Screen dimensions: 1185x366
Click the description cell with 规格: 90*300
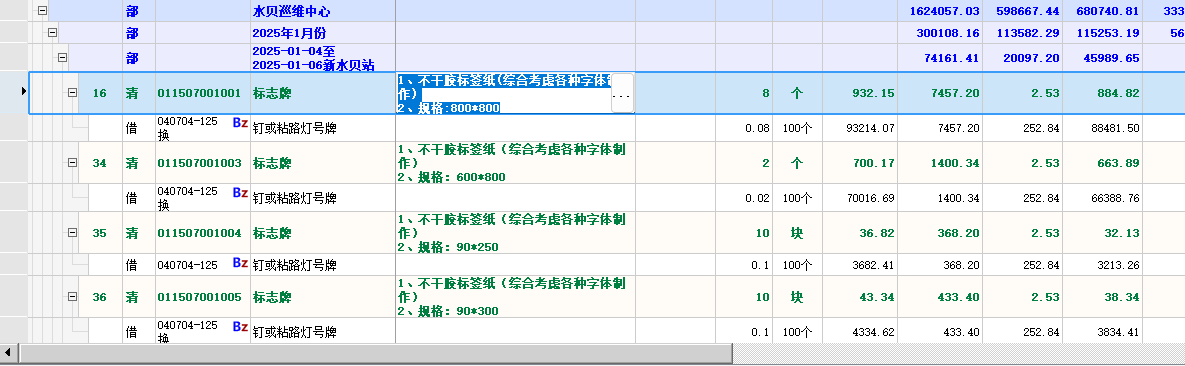click(515, 297)
